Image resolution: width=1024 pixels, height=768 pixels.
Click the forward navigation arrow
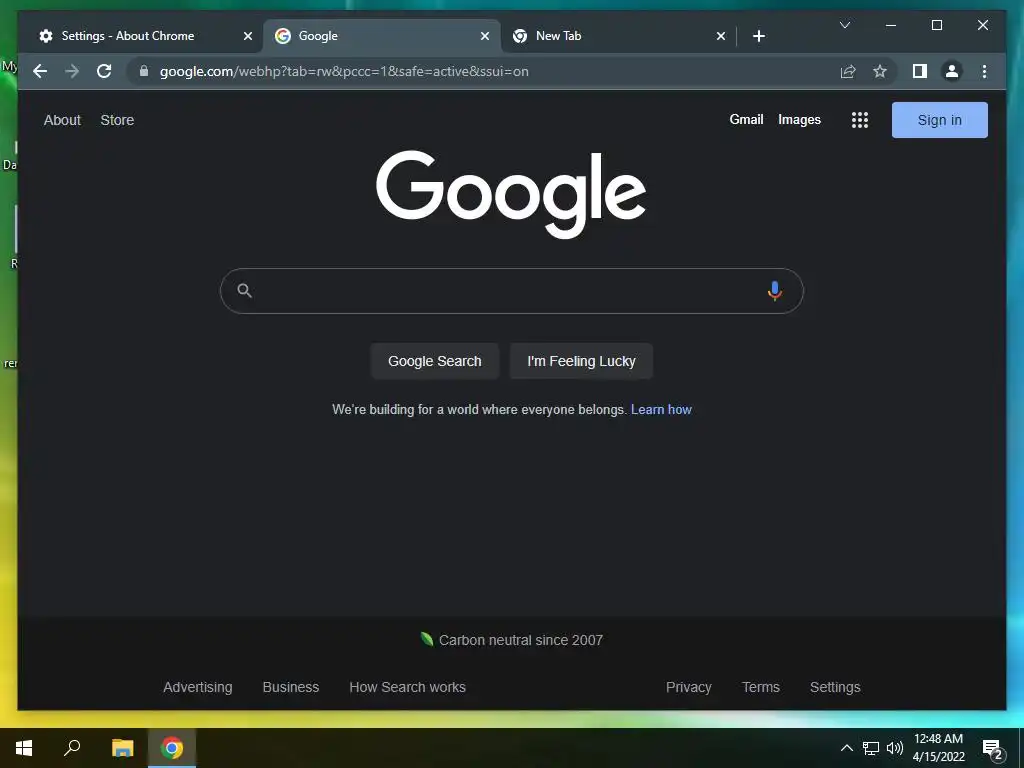click(x=72, y=71)
